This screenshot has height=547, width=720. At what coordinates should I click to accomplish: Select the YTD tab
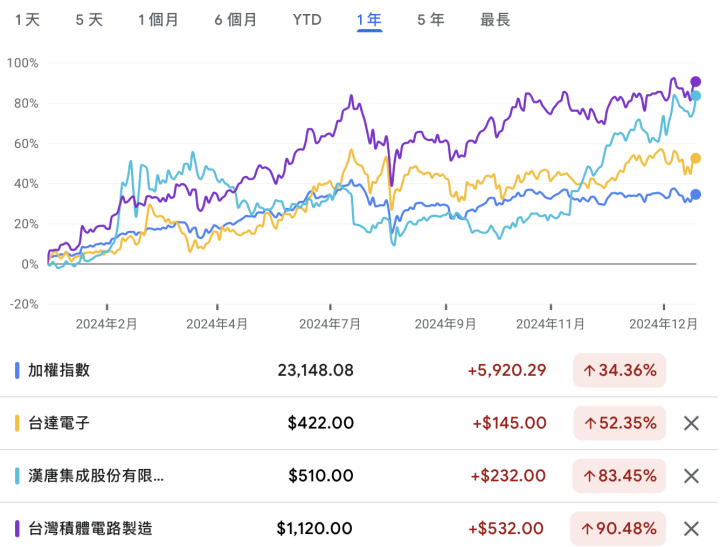307,20
